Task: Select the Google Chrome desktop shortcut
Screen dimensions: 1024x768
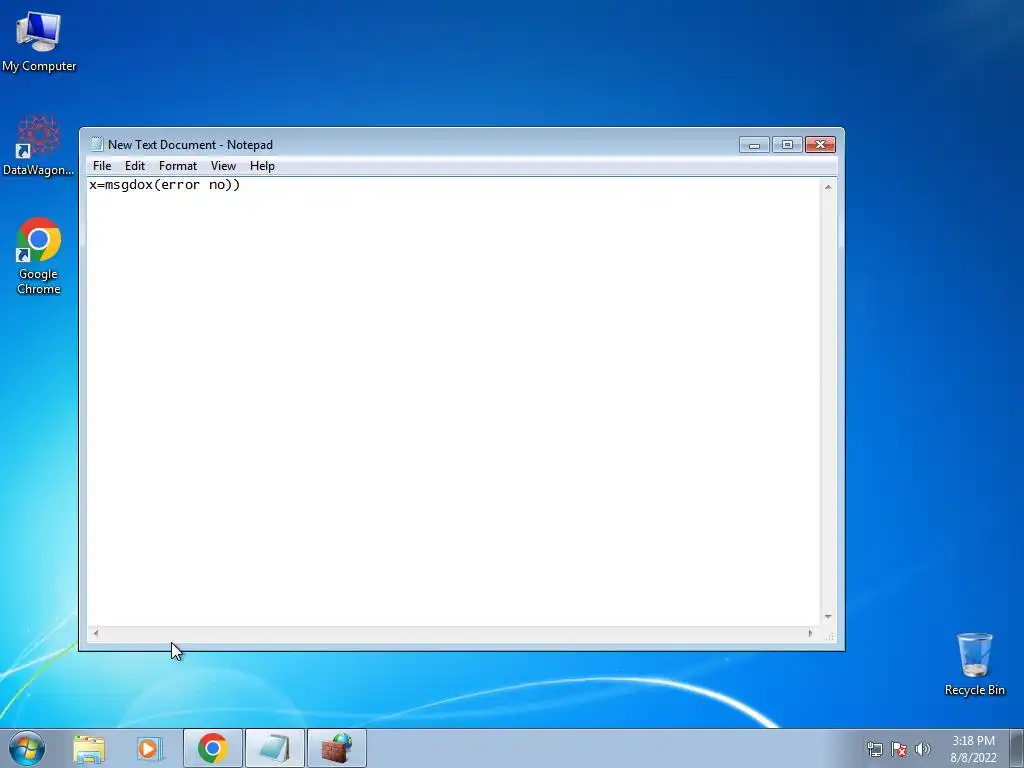Action: [x=39, y=256]
